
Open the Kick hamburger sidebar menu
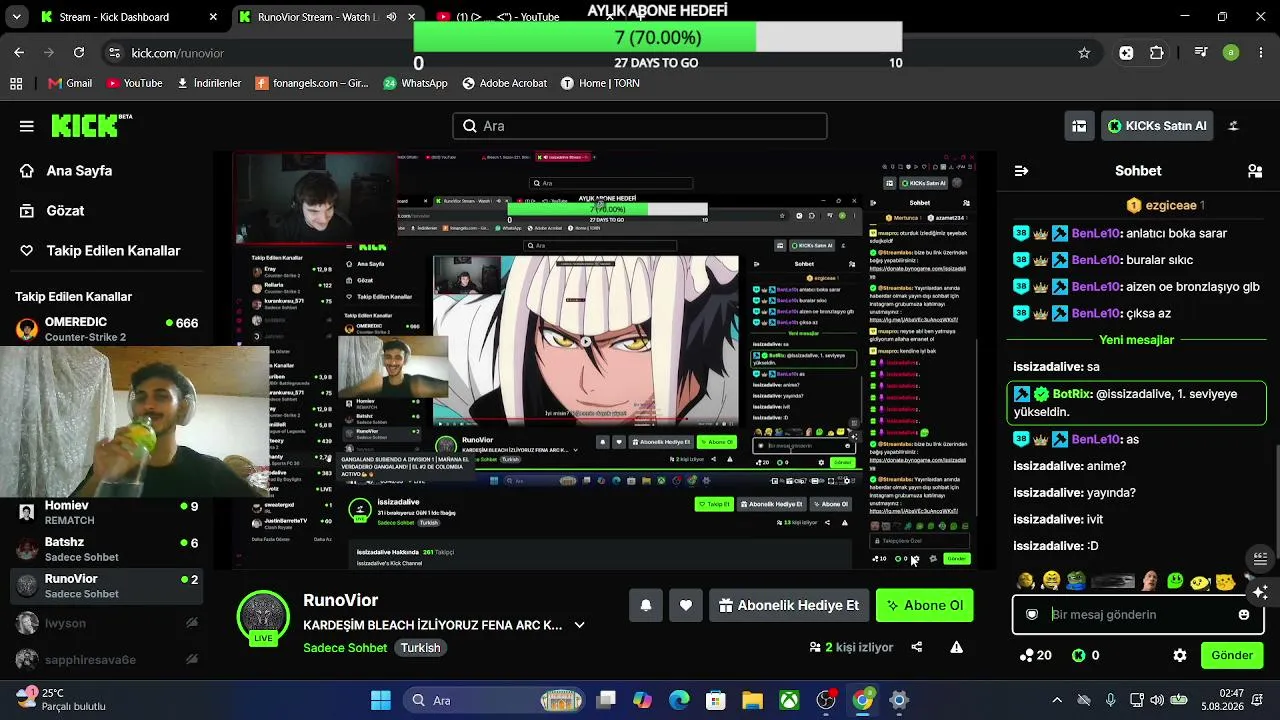(x=27, y=126)
